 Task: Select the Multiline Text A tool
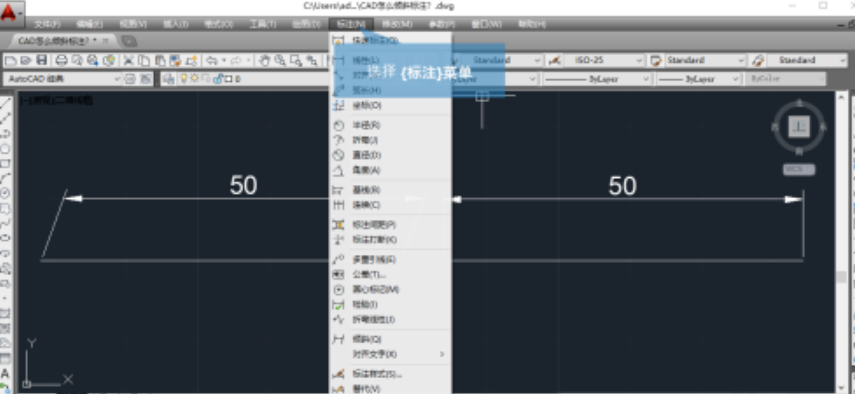[5, 374]
